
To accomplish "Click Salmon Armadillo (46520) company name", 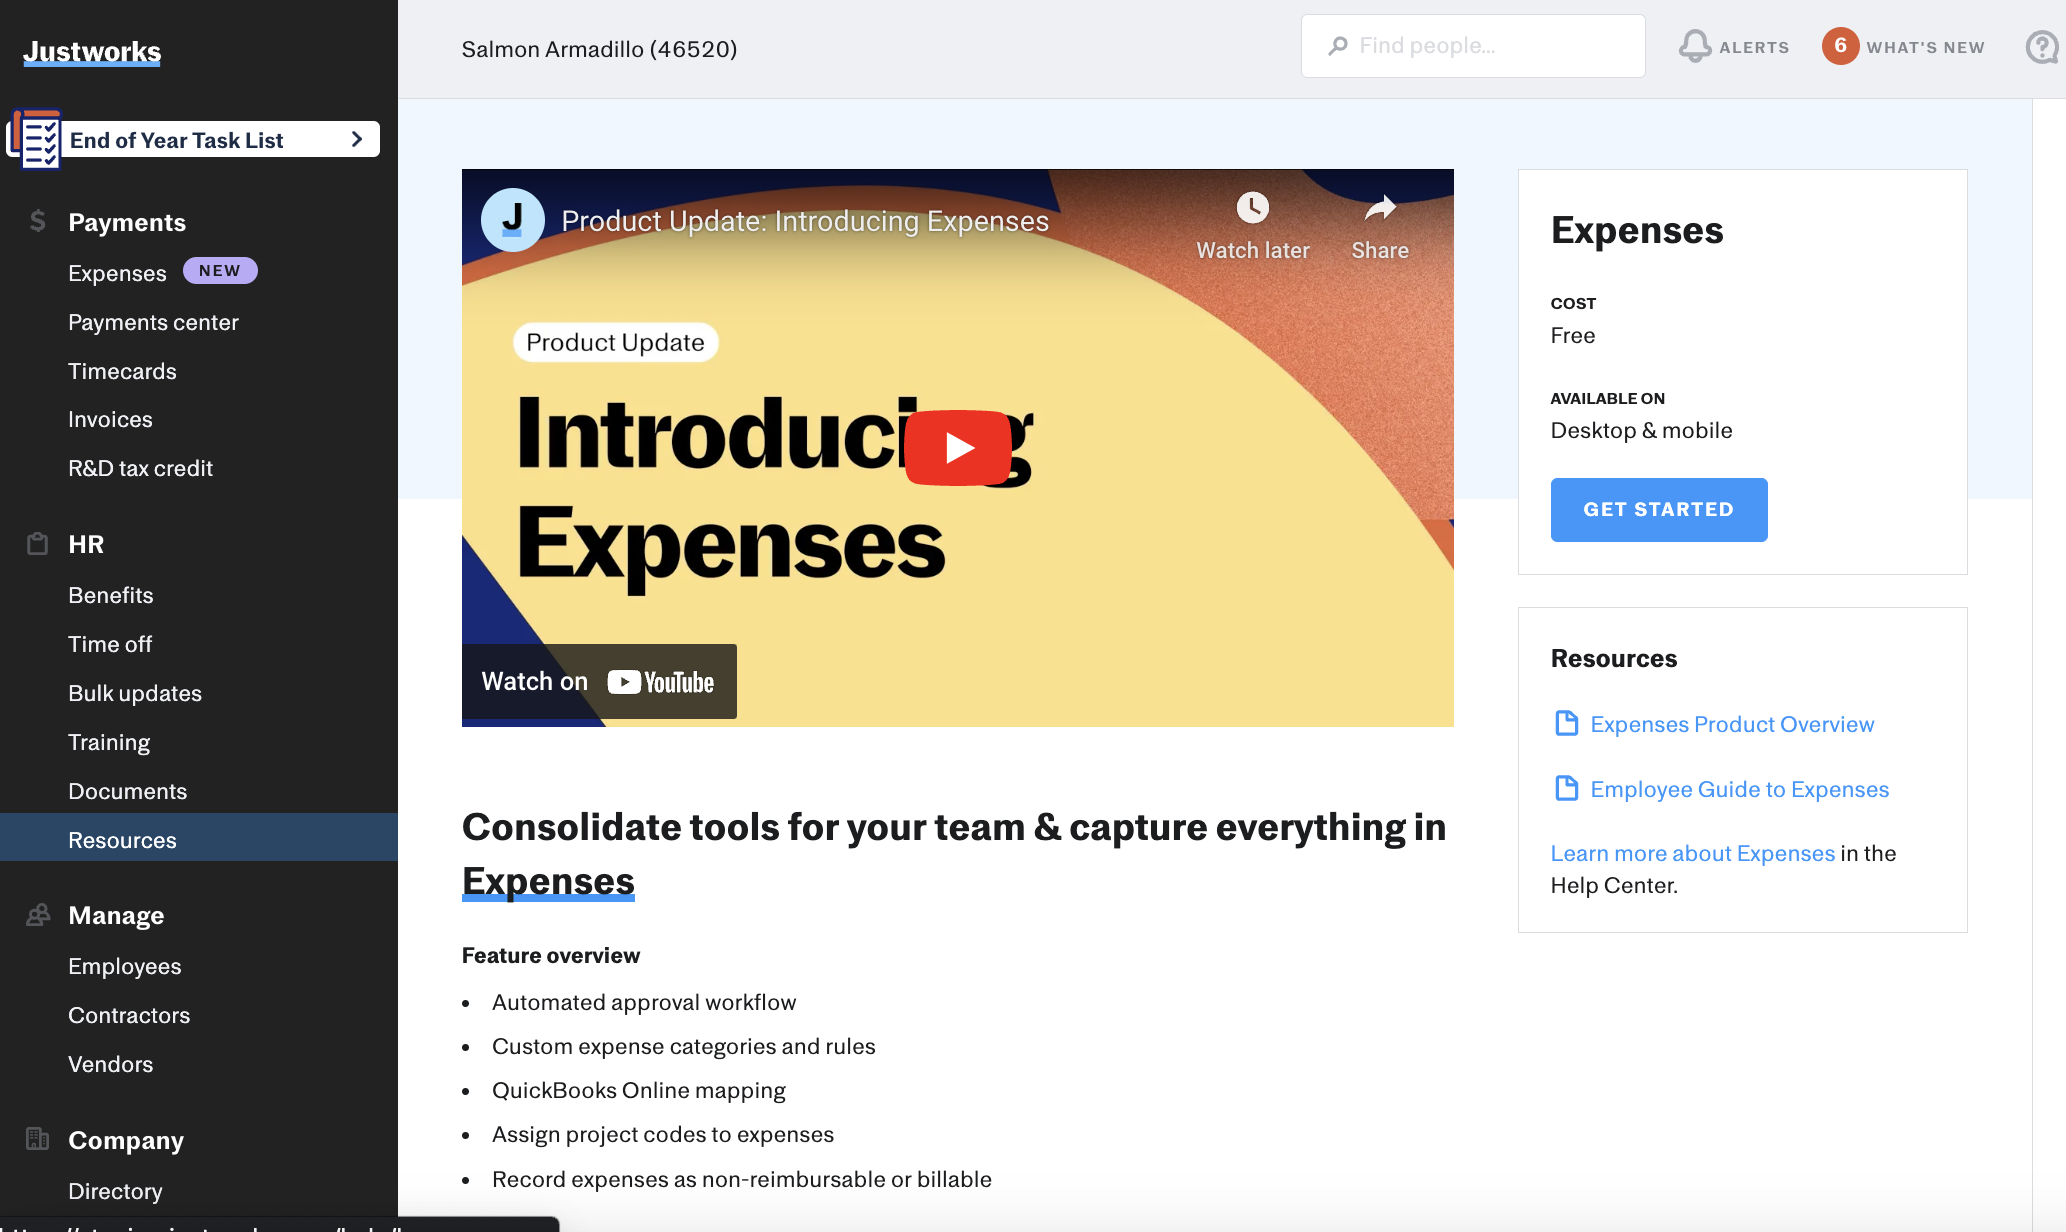I will pos(599,49).
